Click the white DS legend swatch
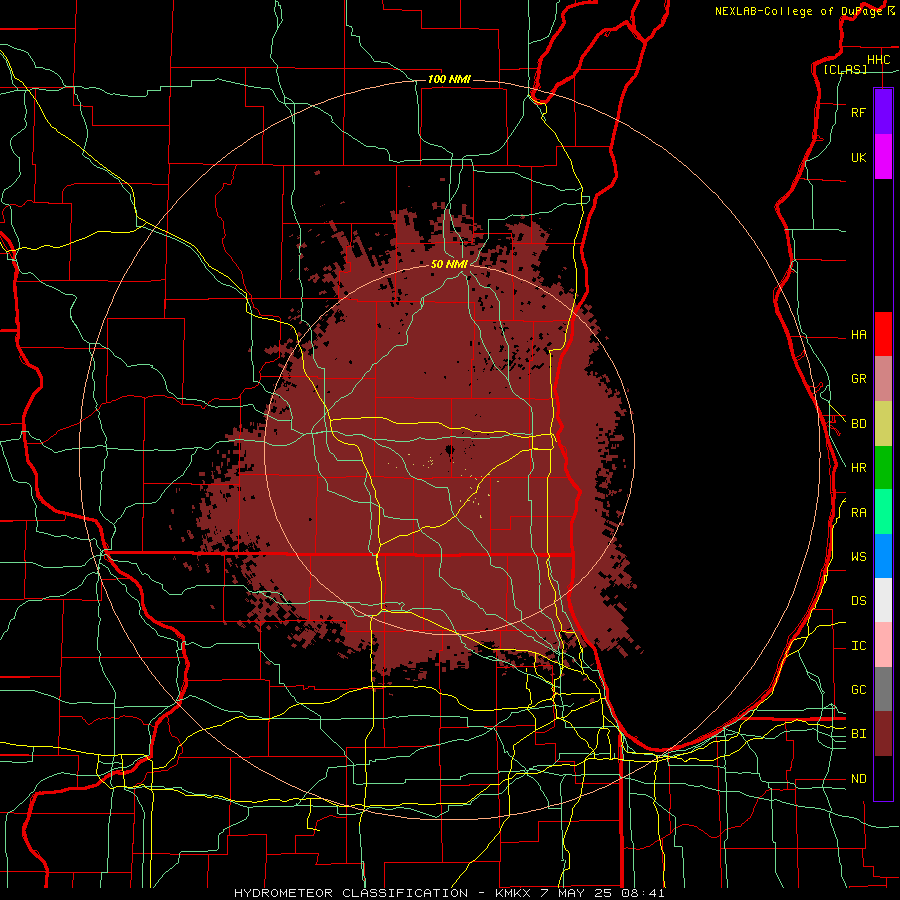This screenshot has width=900, height=900. tap(883, 600)
